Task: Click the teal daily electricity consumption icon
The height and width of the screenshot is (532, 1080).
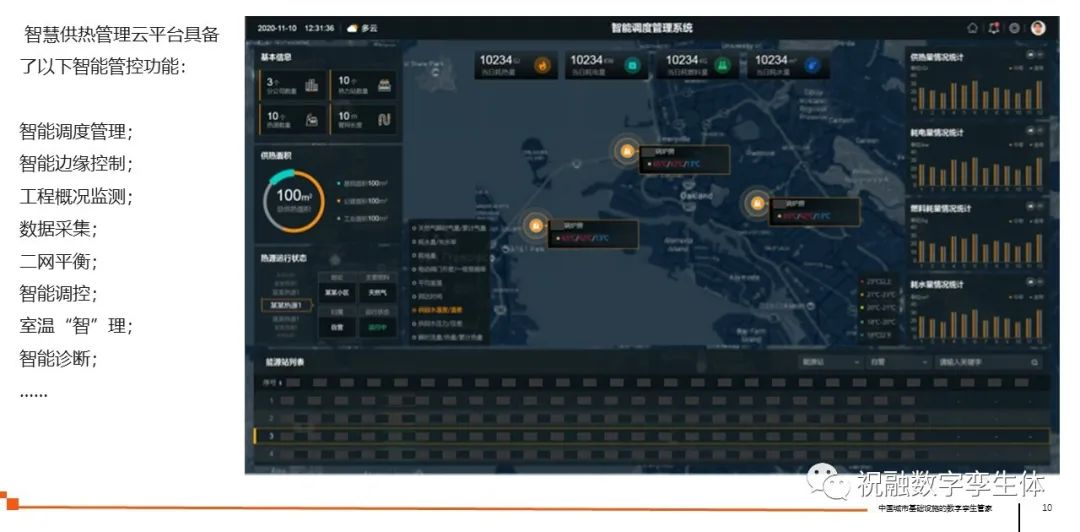Action: pos(632,66)
